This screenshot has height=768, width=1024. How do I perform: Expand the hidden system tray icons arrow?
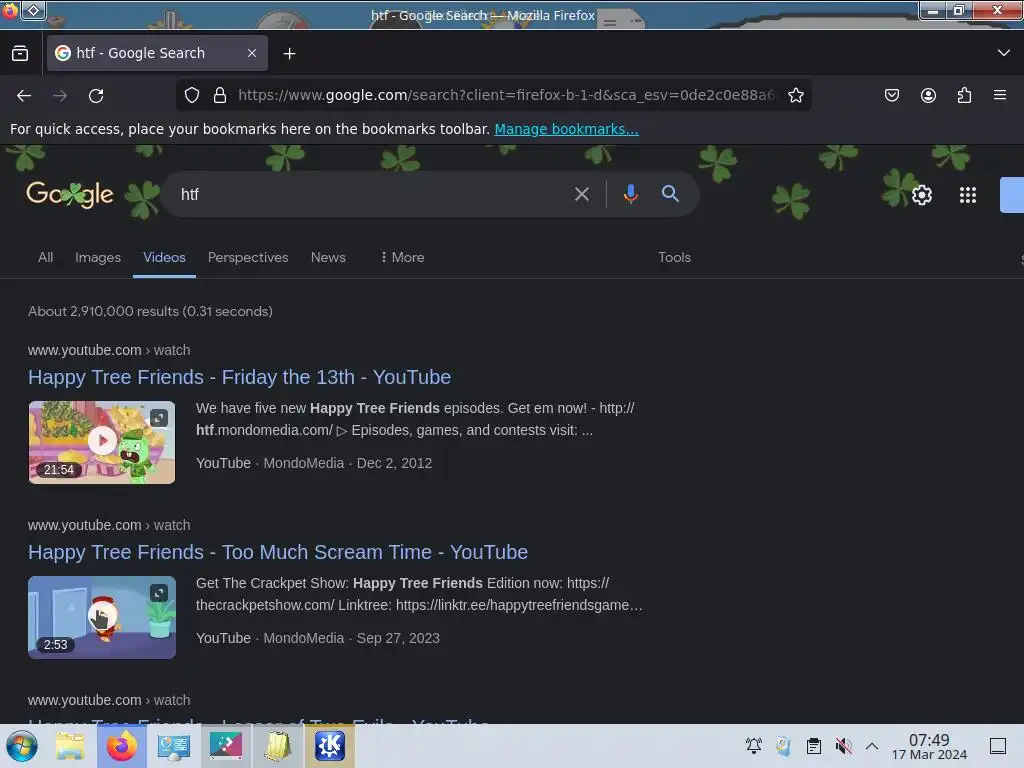(872, 745)
